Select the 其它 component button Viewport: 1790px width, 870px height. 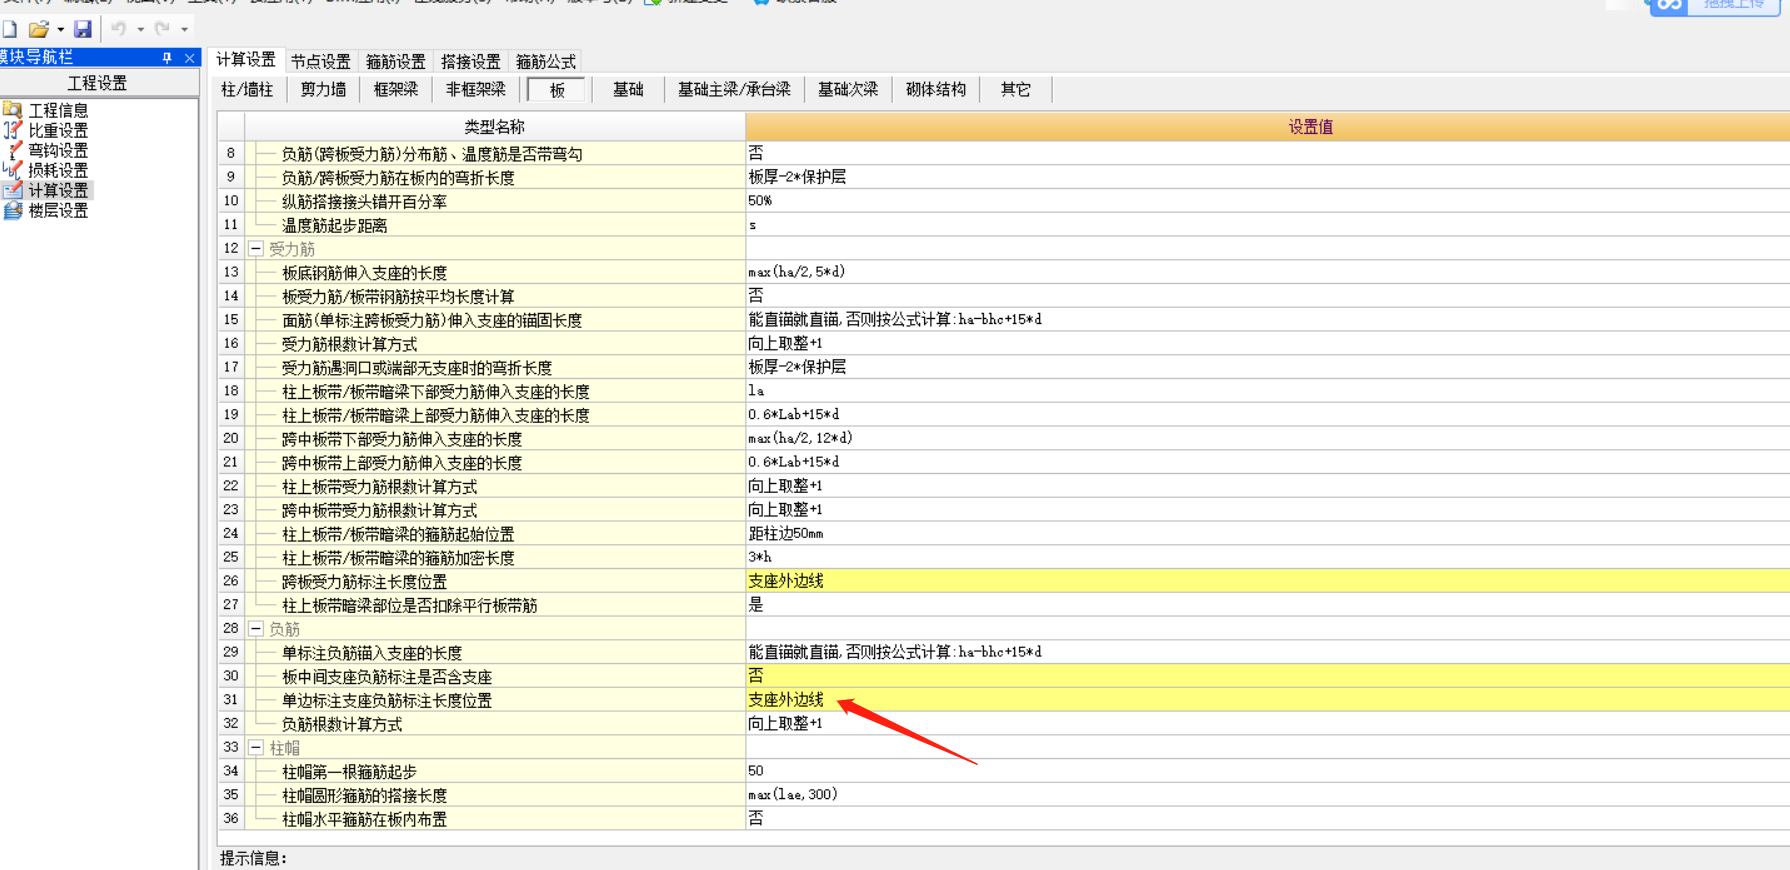(1016, 90)
